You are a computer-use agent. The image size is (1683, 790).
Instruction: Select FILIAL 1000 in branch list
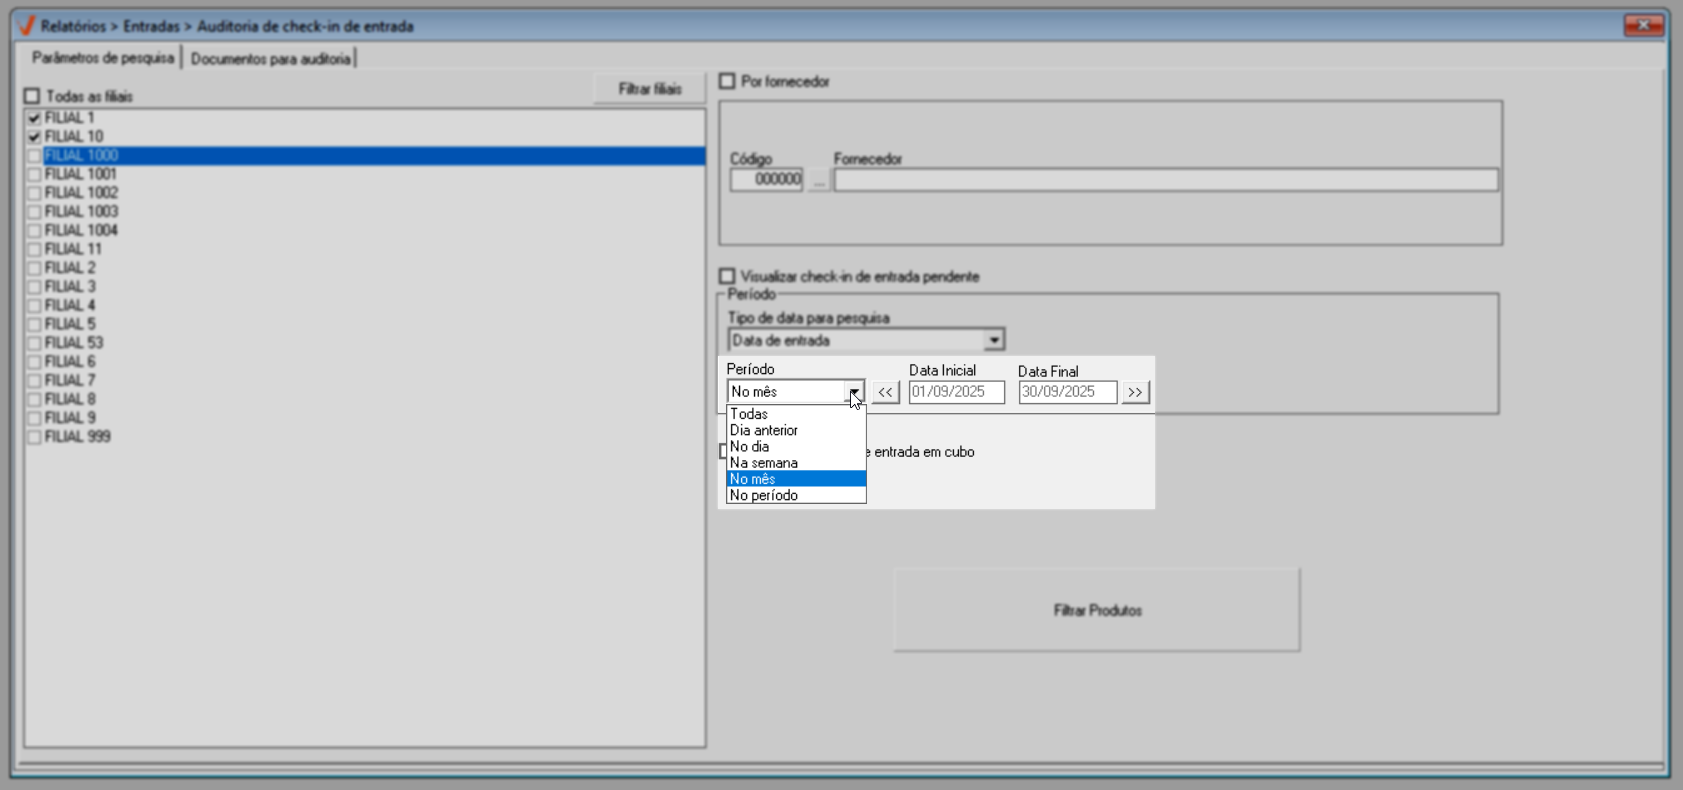(x=82, y=155)
